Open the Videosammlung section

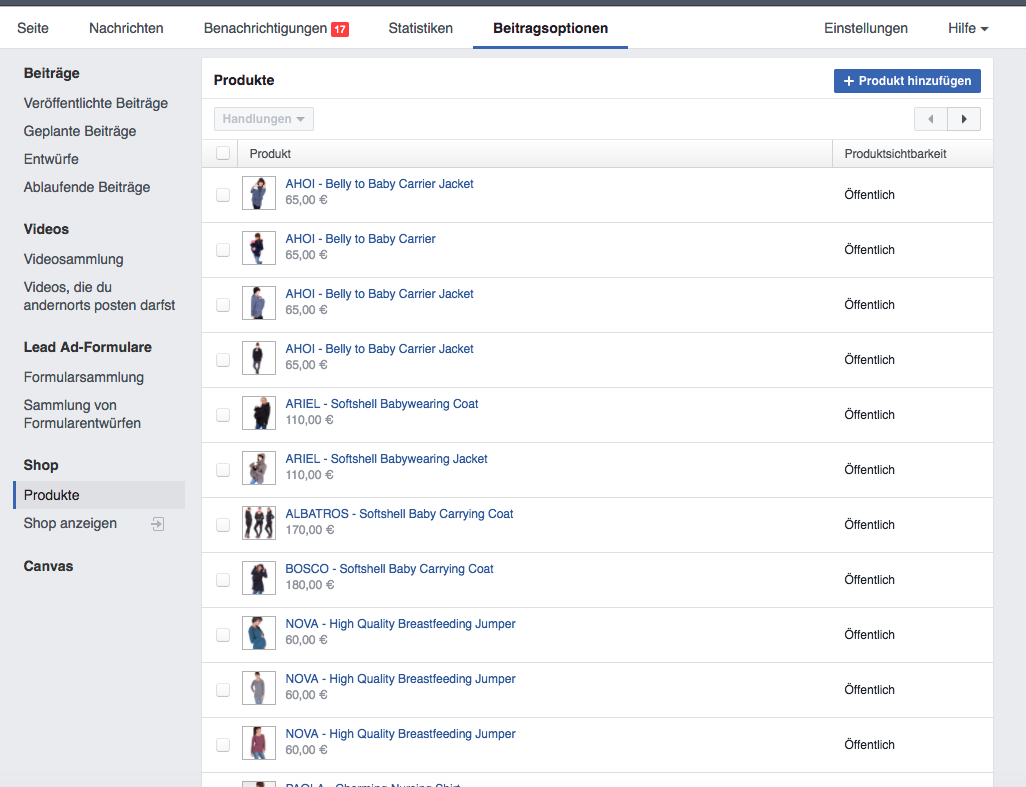tap(73, 260)
